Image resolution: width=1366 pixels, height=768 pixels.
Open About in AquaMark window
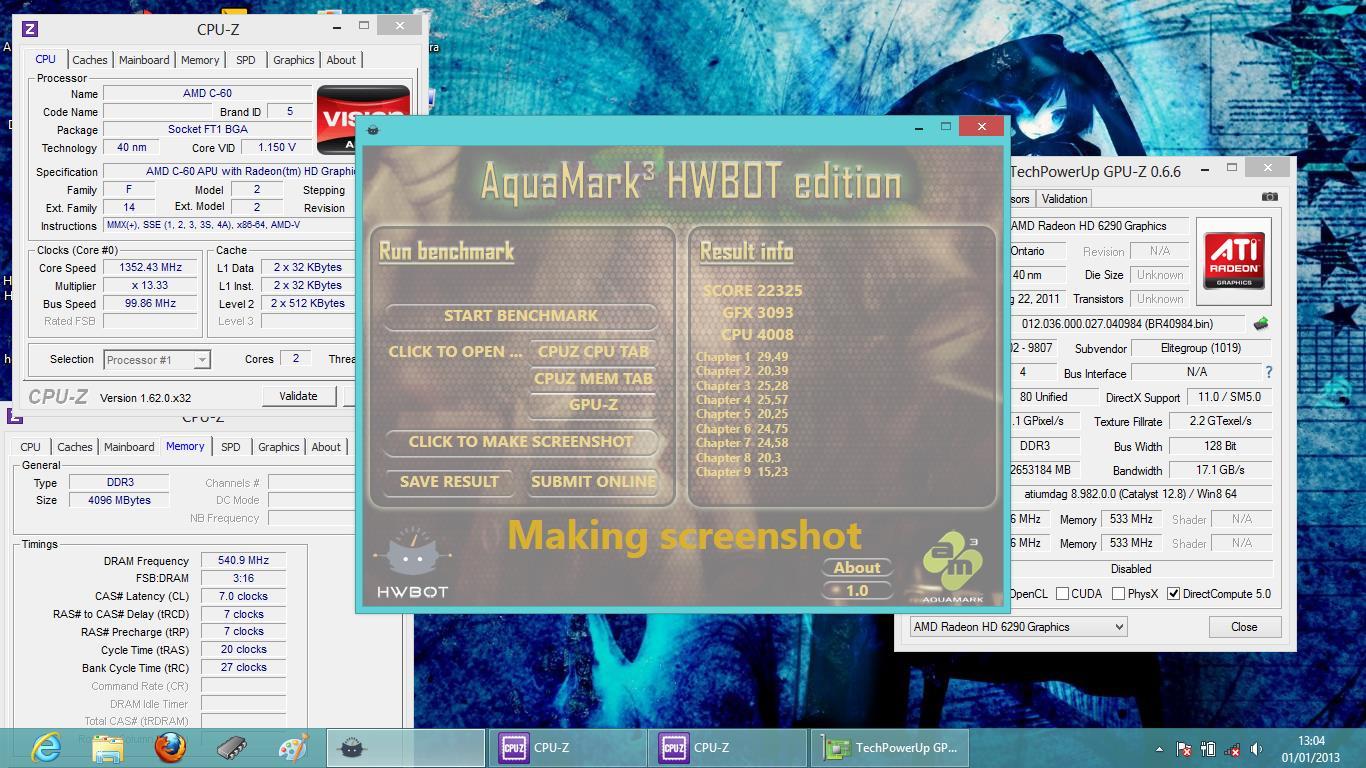[857, 568]
